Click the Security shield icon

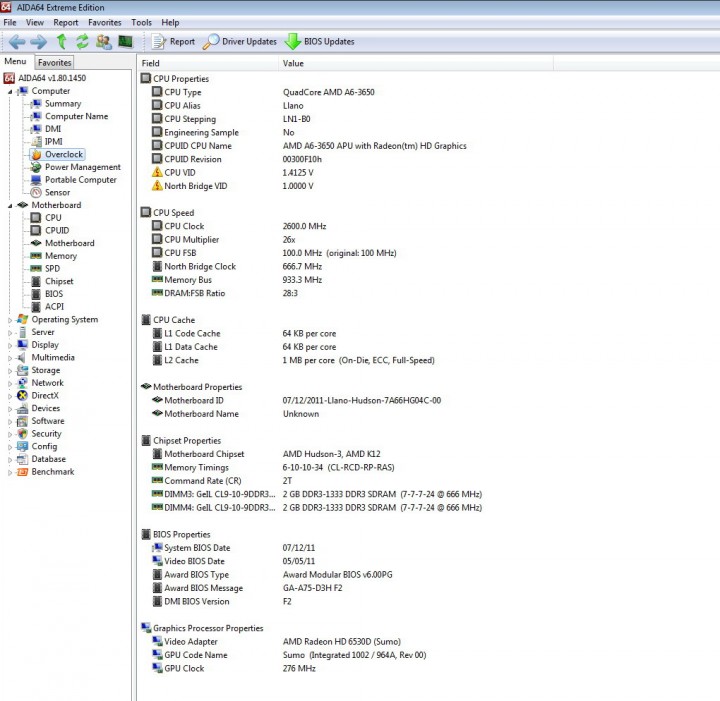[x=22, y=434]
